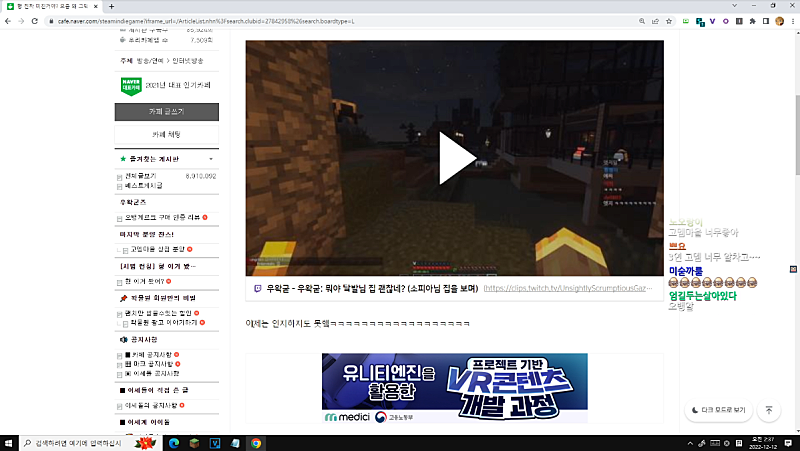
Task: Open the Windows notification center
Action: tap(788, 443)
